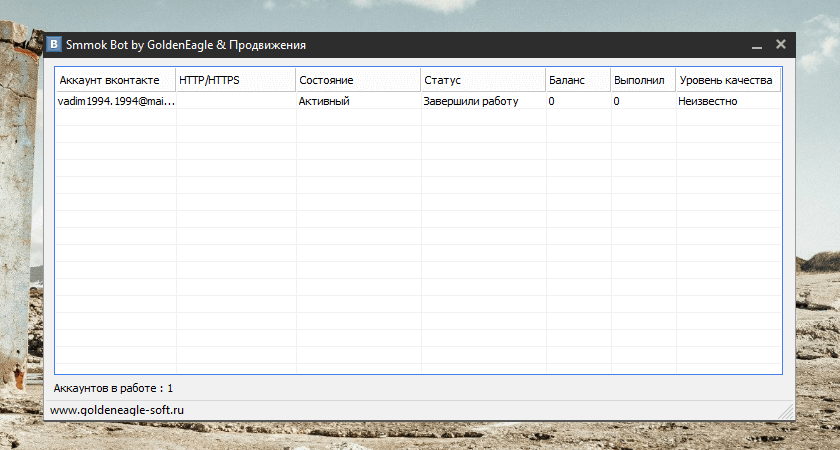
Task: Click the VK app icon in title bar
Action: click(54, 44)
